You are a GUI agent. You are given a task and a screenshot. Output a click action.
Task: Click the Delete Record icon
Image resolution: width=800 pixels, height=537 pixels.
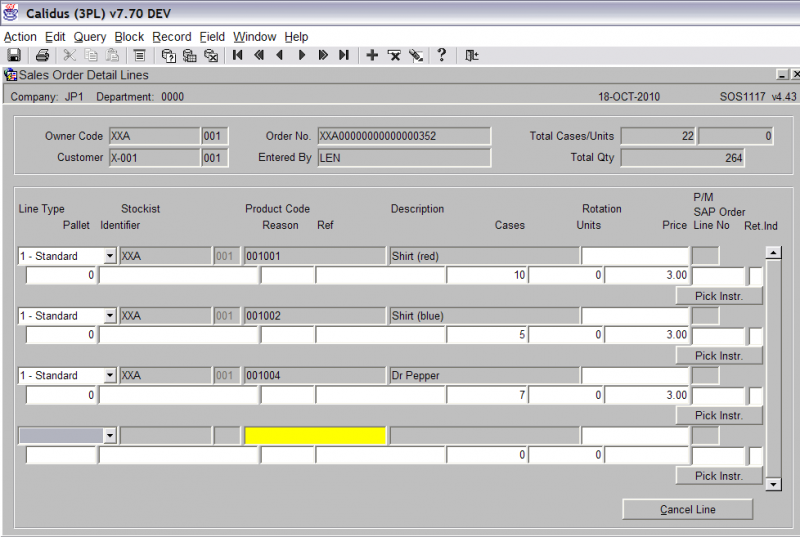tap(394, 55)
